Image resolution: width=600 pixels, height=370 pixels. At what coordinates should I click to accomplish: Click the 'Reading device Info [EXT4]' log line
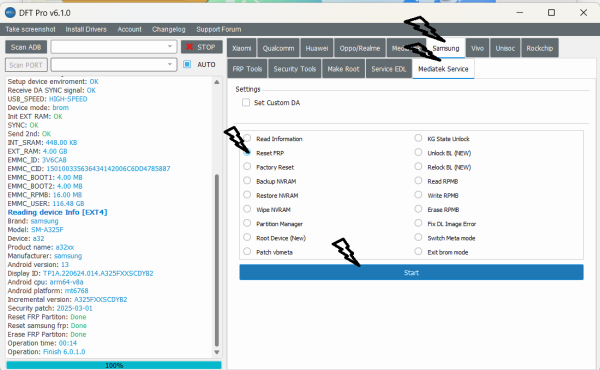pyautogui.click(x=57, y=212)
